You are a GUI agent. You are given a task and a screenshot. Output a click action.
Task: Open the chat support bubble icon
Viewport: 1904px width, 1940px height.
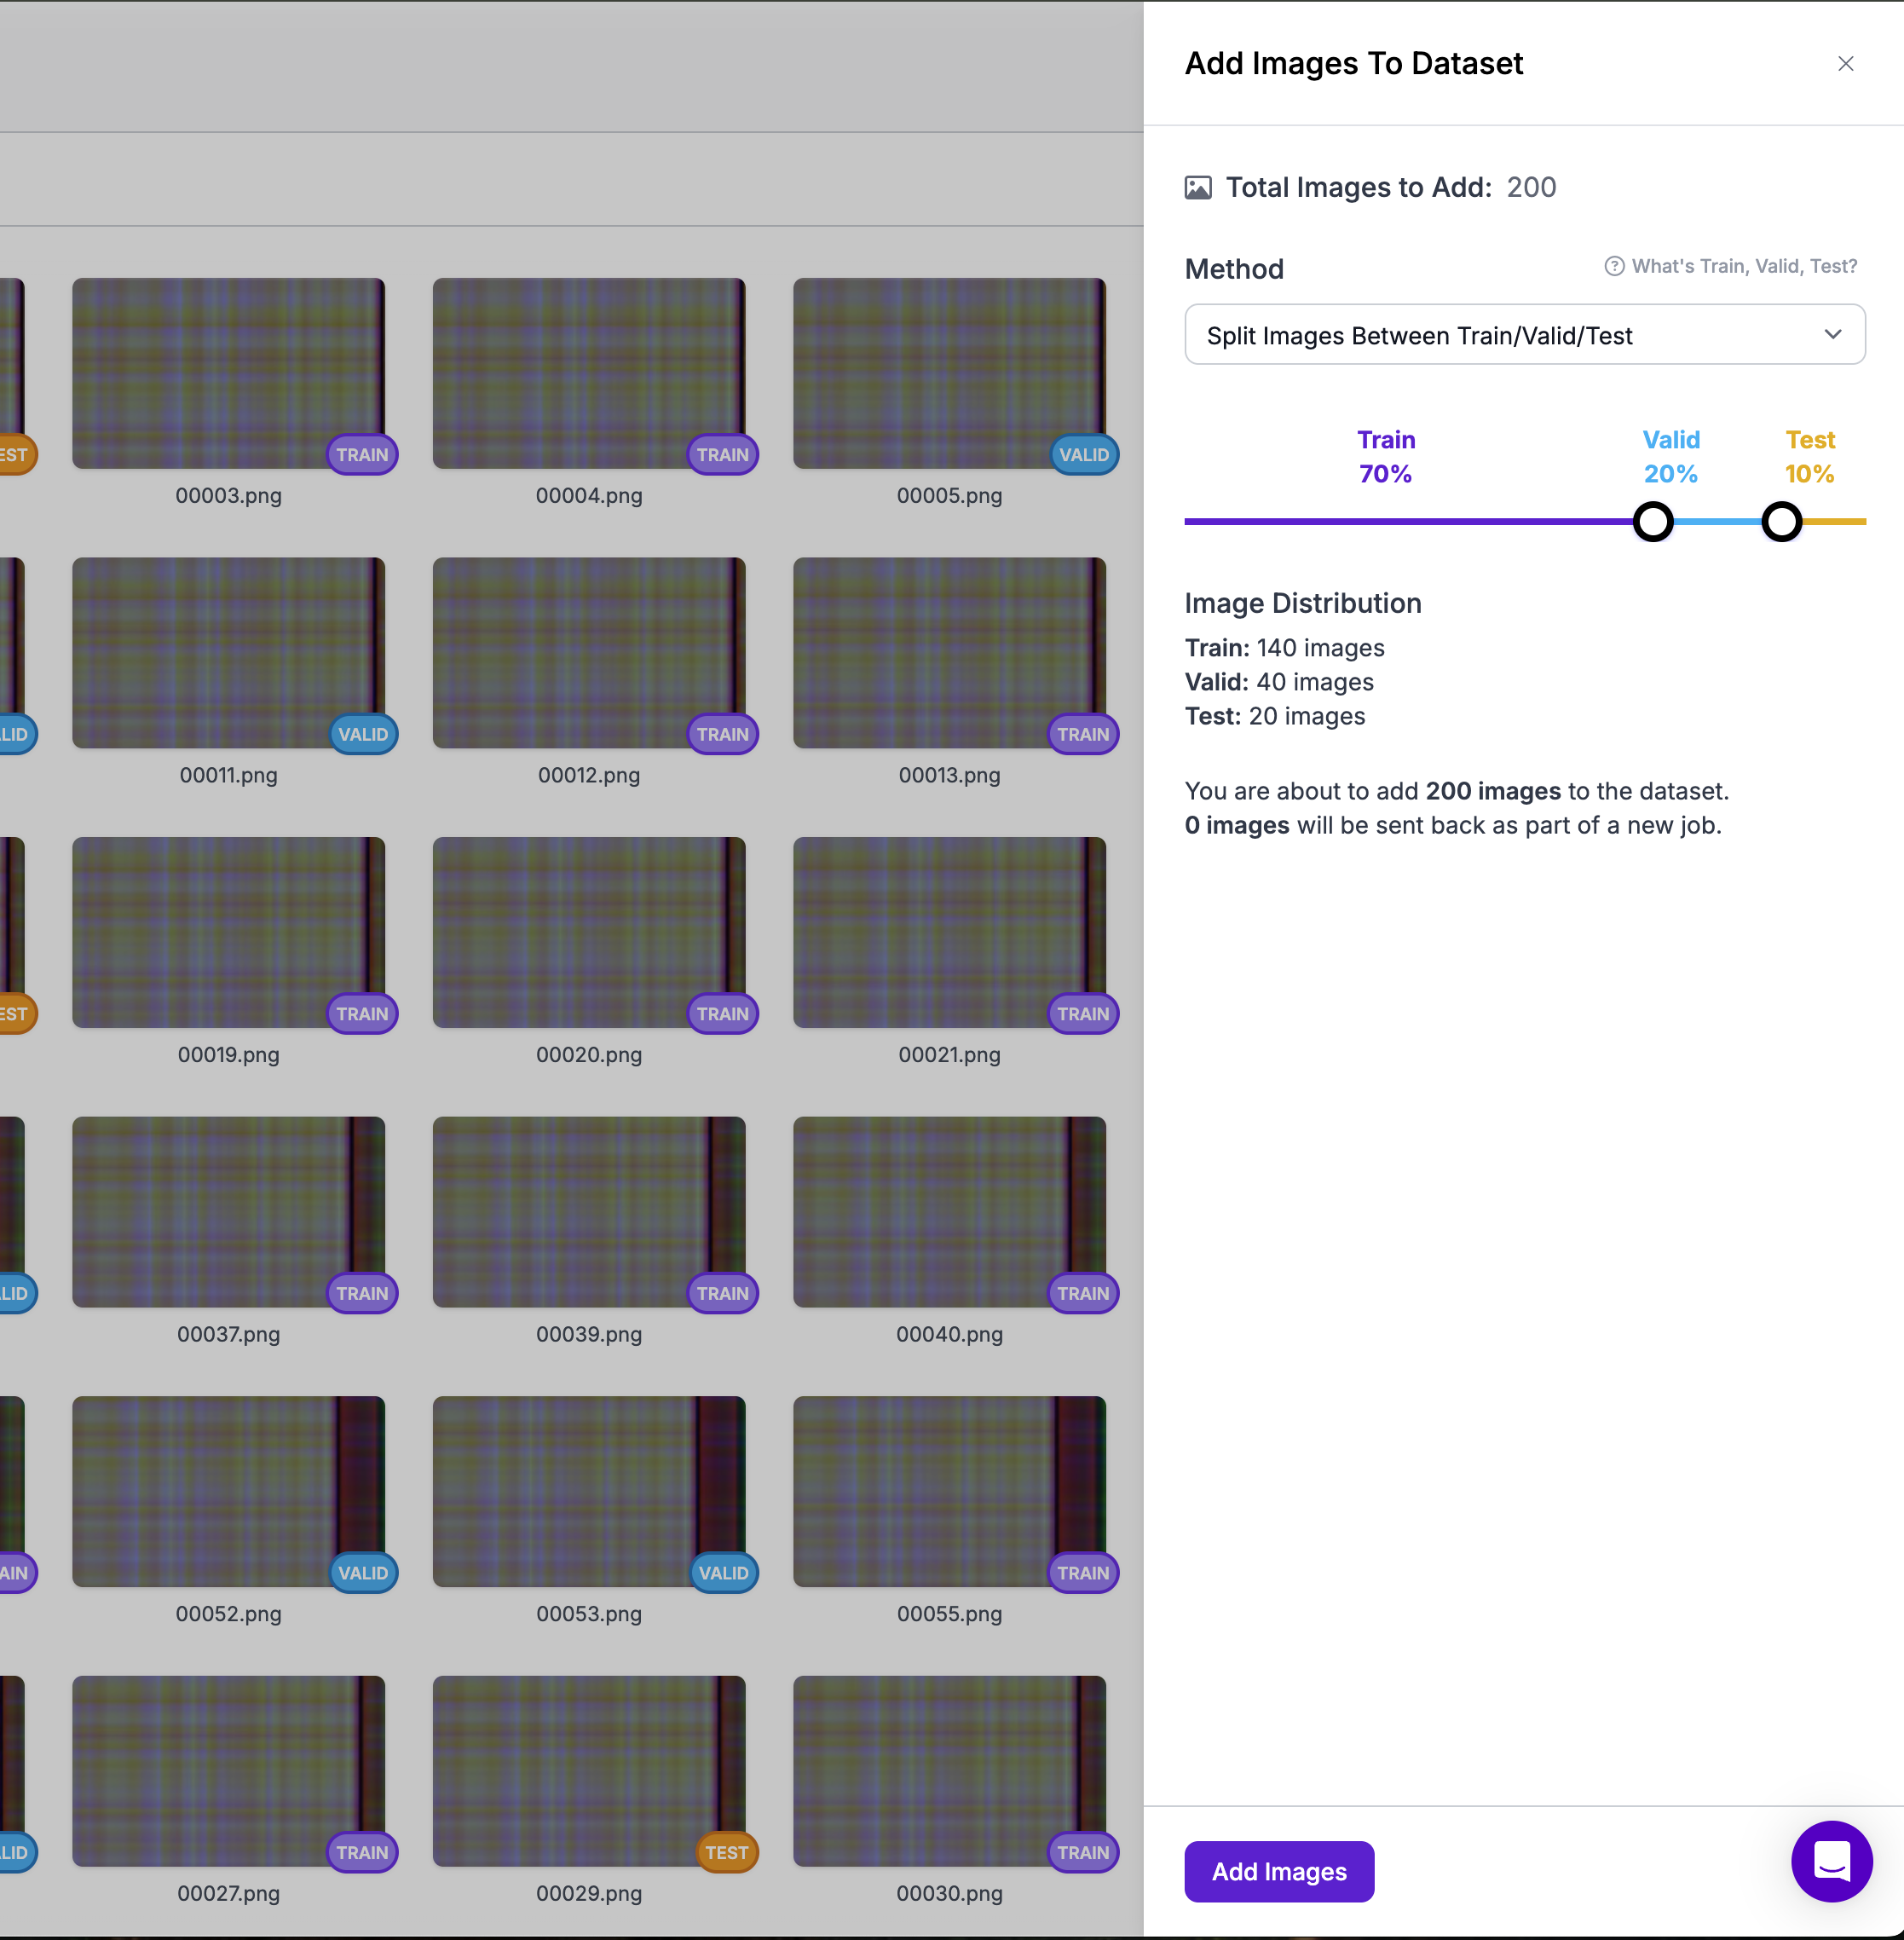tap(1831, 1861)
